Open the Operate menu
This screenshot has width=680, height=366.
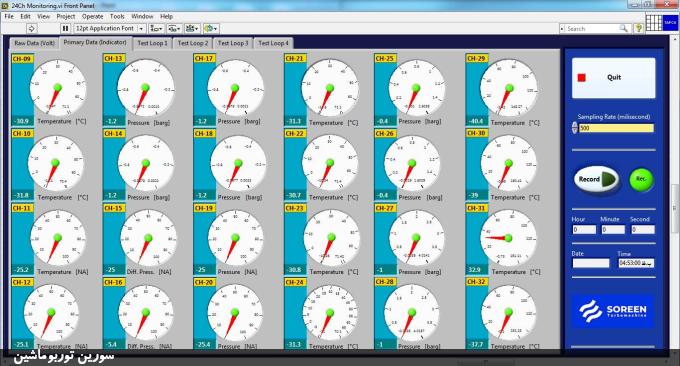[x=92, y=16]
